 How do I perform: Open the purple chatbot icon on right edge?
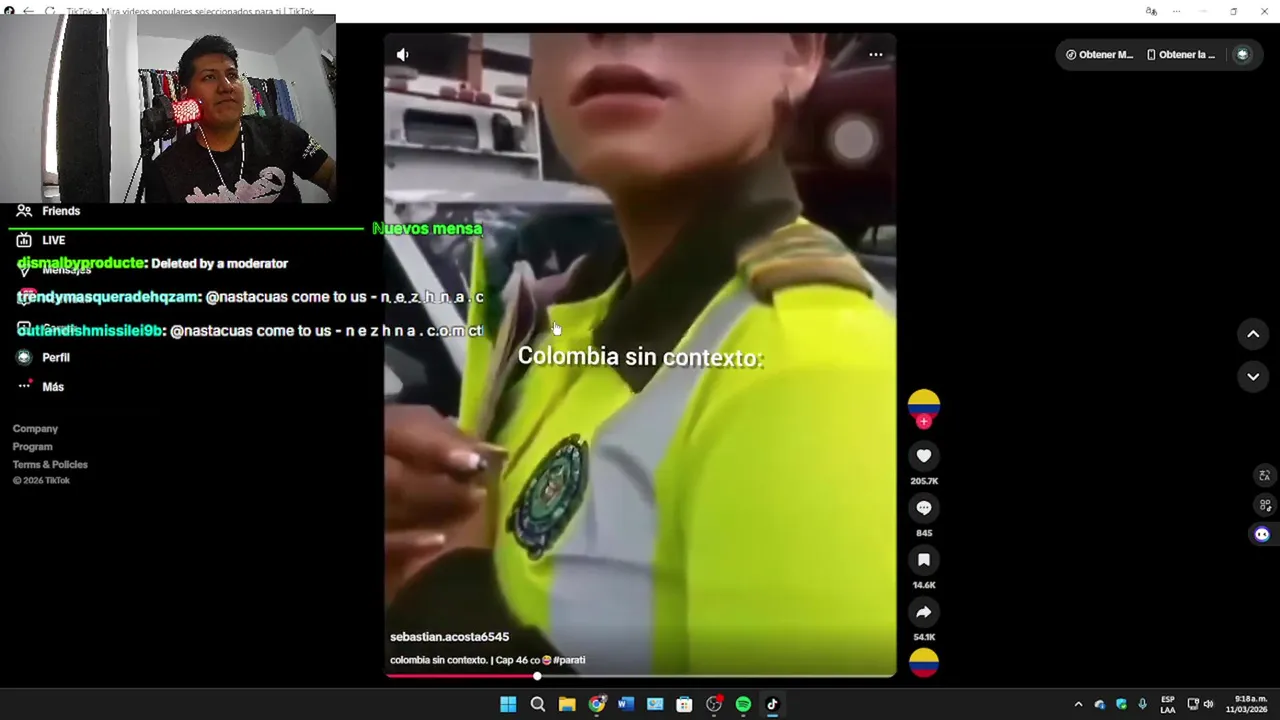click(x=1262, y=534)
